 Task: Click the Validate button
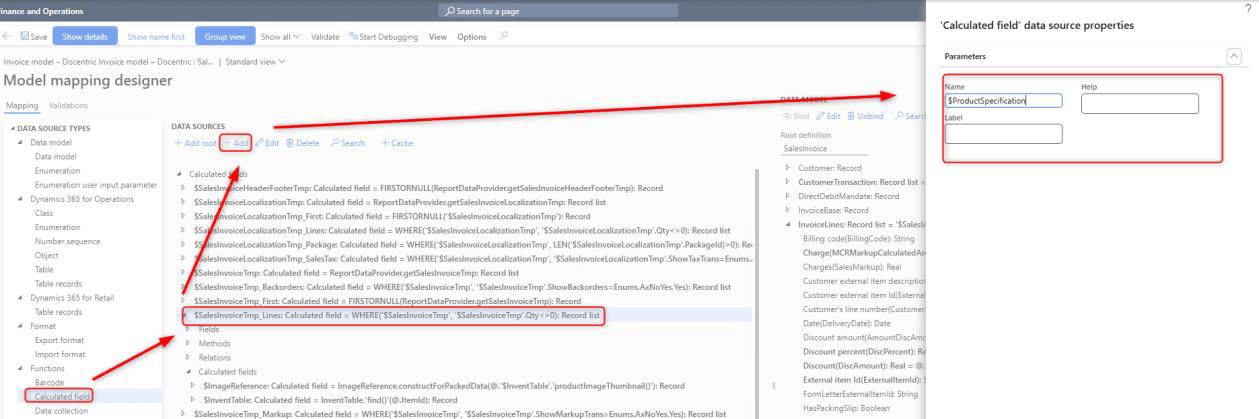(x=325, y=37)
